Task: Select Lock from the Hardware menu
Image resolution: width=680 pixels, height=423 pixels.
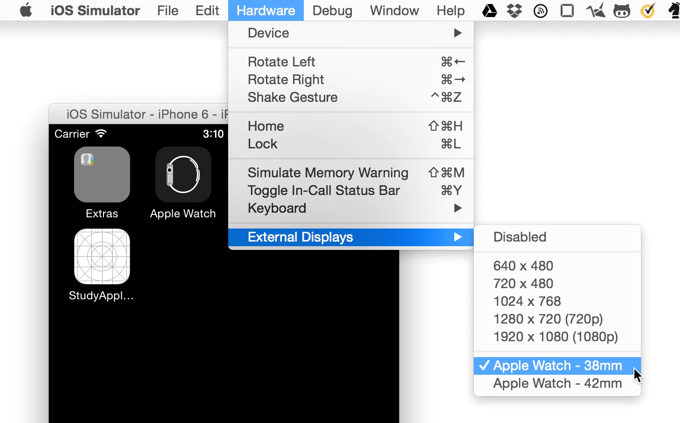Action: point(351,144)
